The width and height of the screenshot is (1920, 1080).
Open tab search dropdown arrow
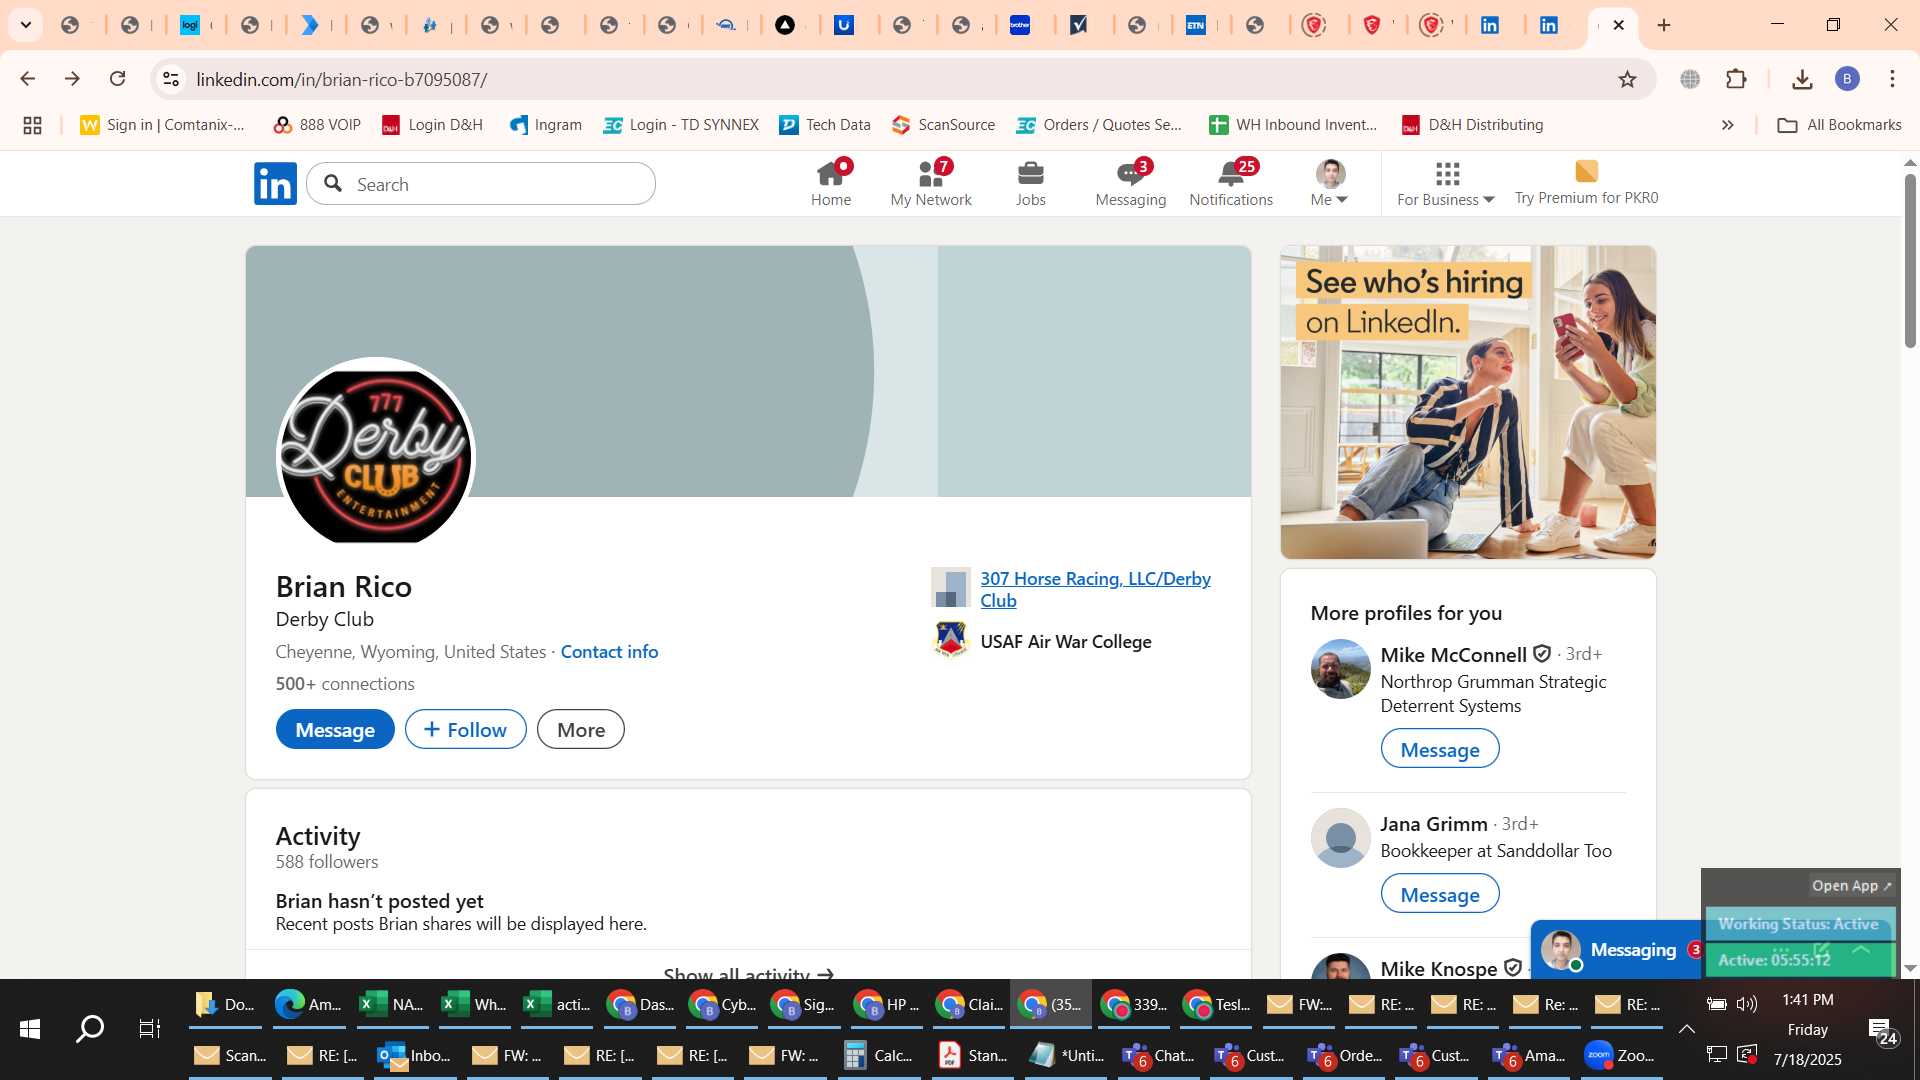tap(26, 25)
